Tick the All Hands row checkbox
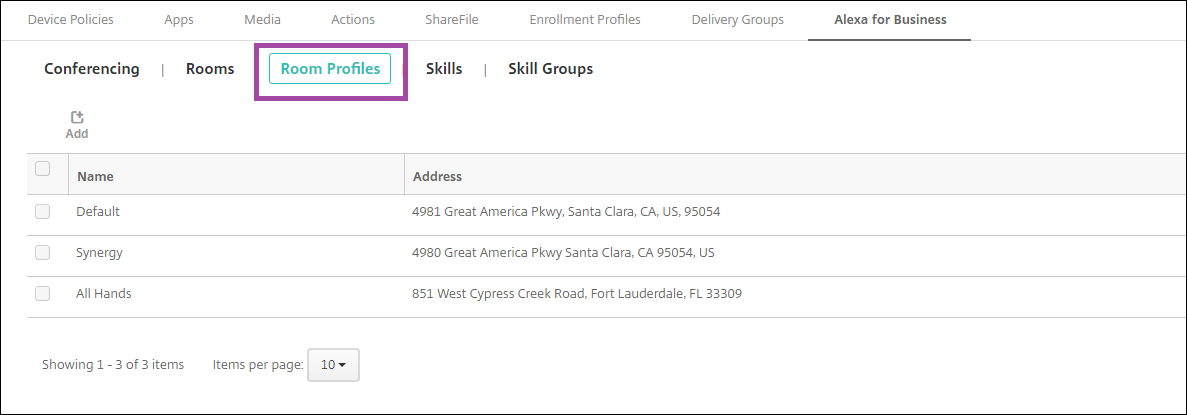The image size is (1187, 415). click(x=43, y=294)
